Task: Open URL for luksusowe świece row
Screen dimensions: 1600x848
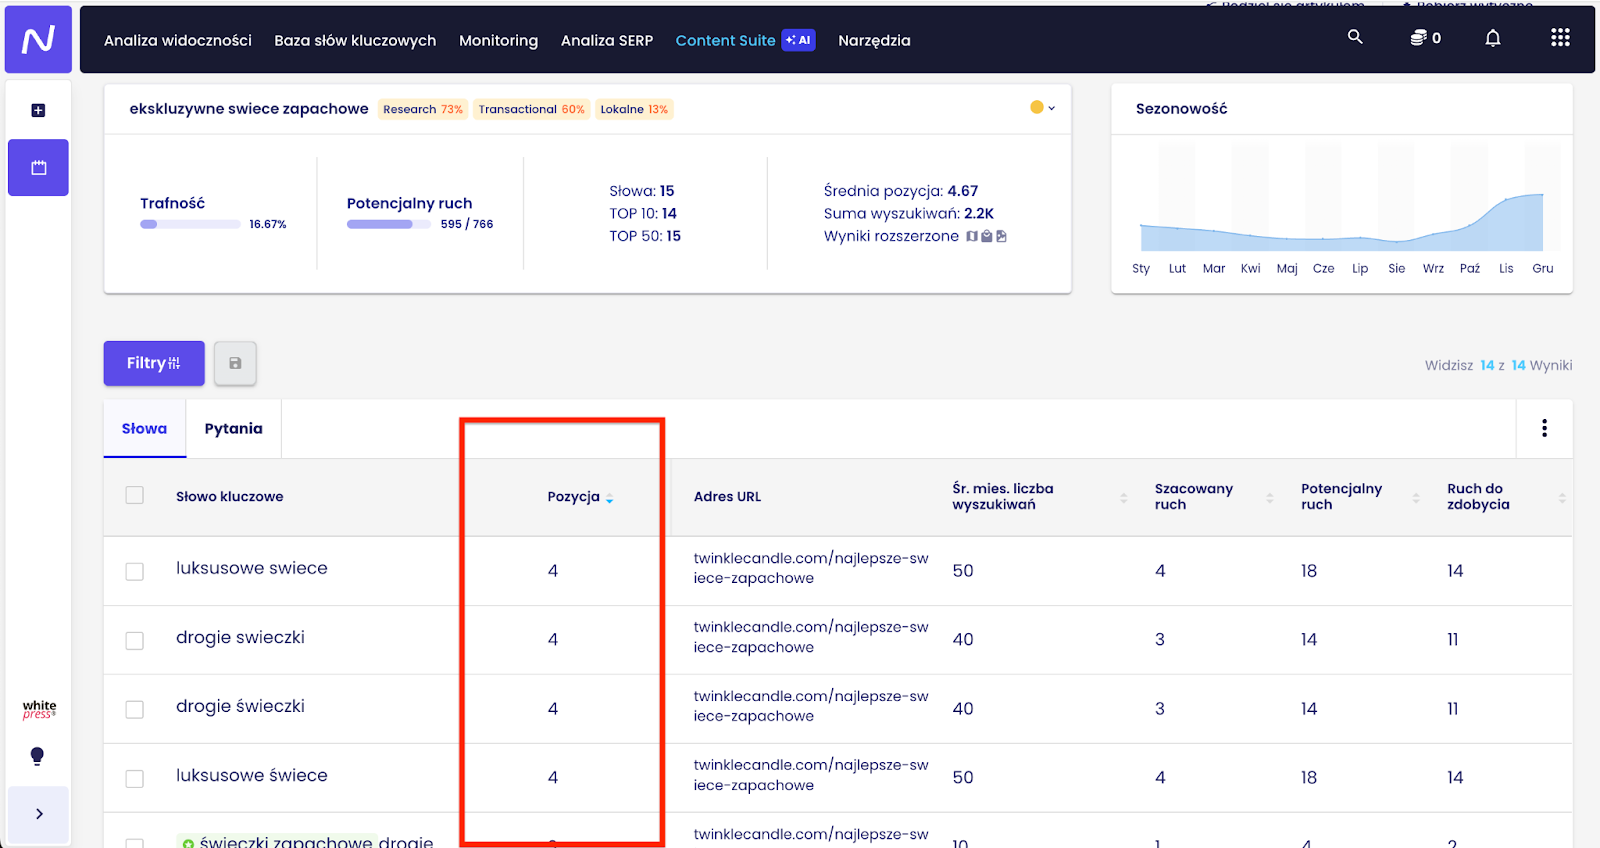Action: point(811,775)
